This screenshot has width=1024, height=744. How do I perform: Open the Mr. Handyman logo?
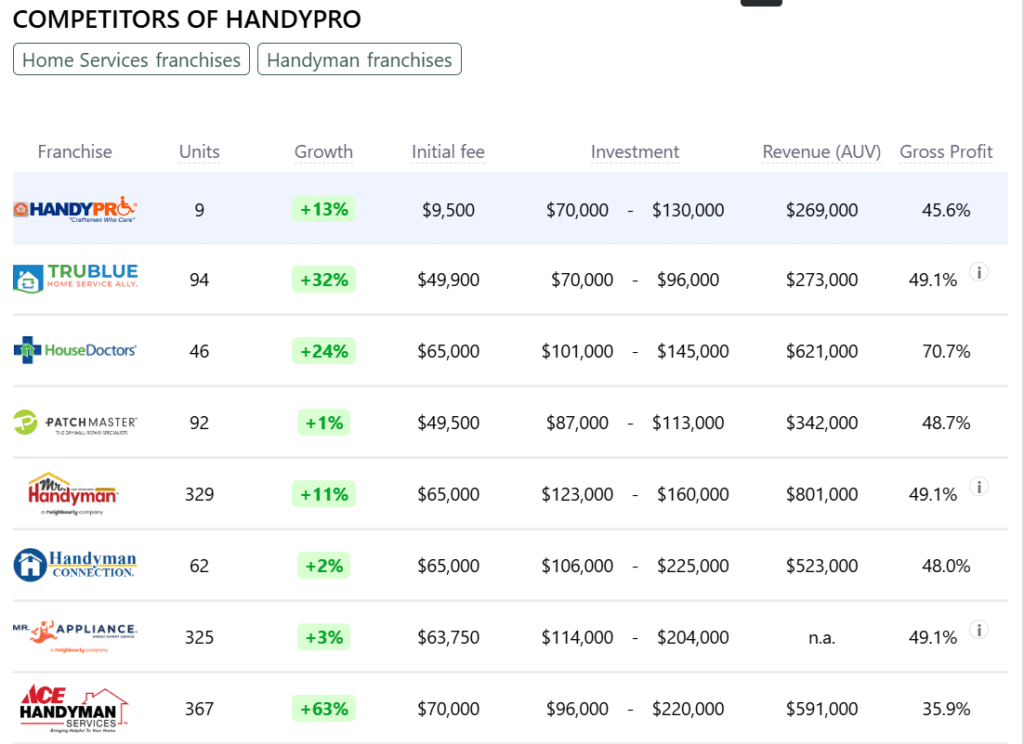pyautogui.click(x=72, y=493)
